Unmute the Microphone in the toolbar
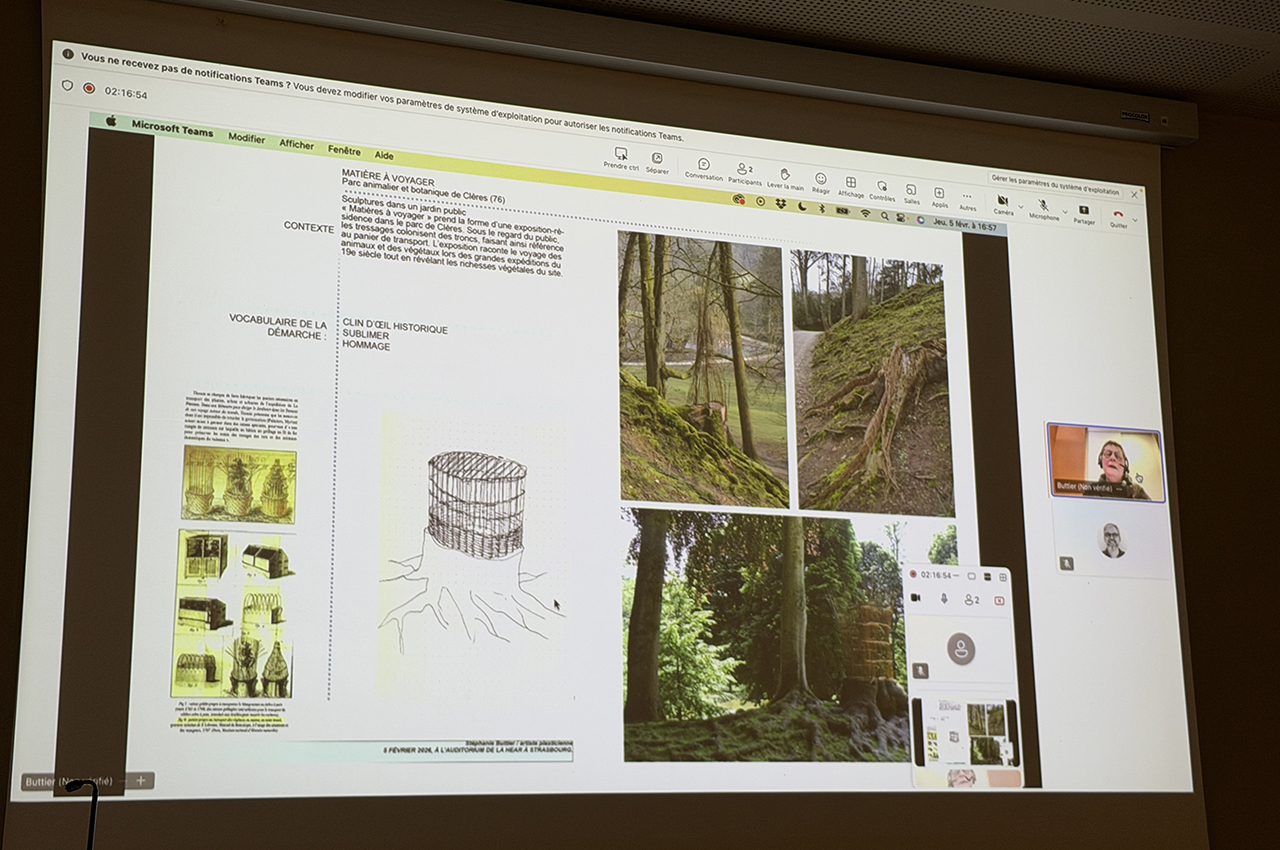The image size is (1280, 850). (x=1043, y=205)
